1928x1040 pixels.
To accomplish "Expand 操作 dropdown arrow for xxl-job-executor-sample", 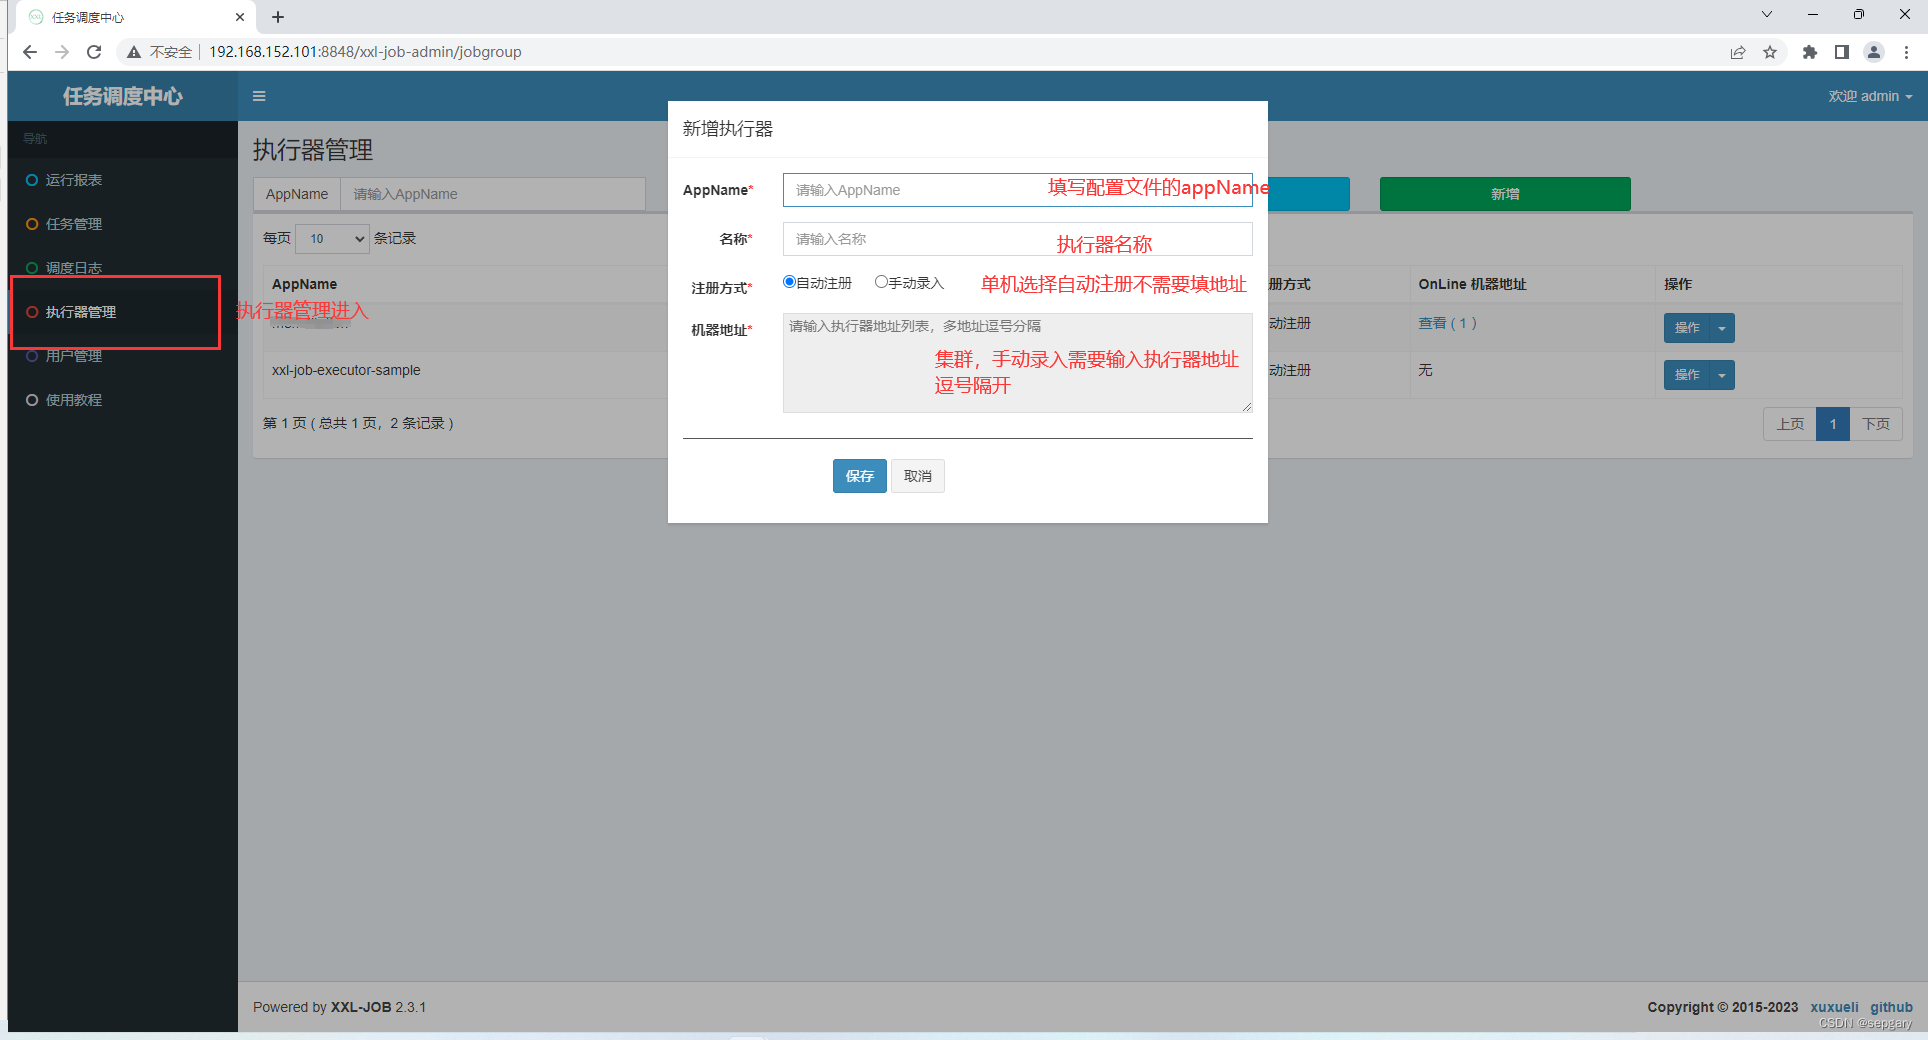I will pos(1722,375).
